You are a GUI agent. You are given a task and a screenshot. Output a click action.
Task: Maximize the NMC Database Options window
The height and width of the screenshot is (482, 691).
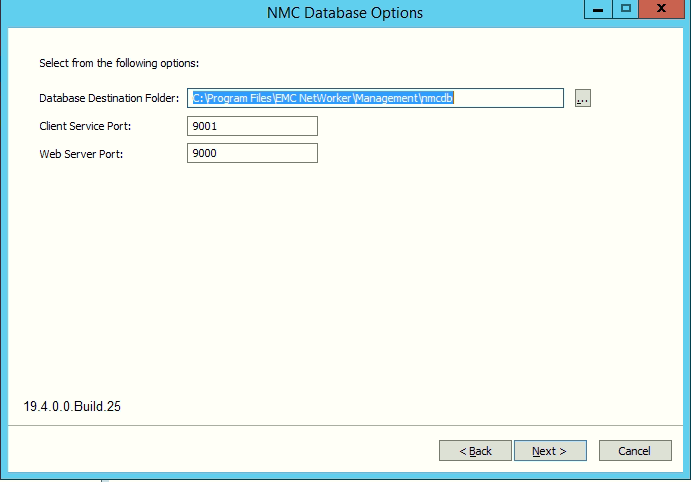click(x=626, y=10)
